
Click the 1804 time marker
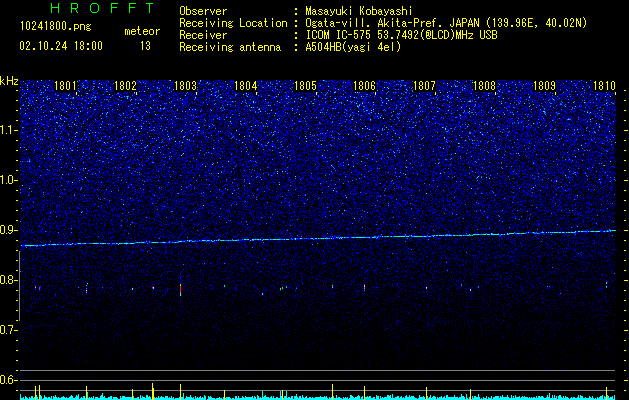[245, 86]
